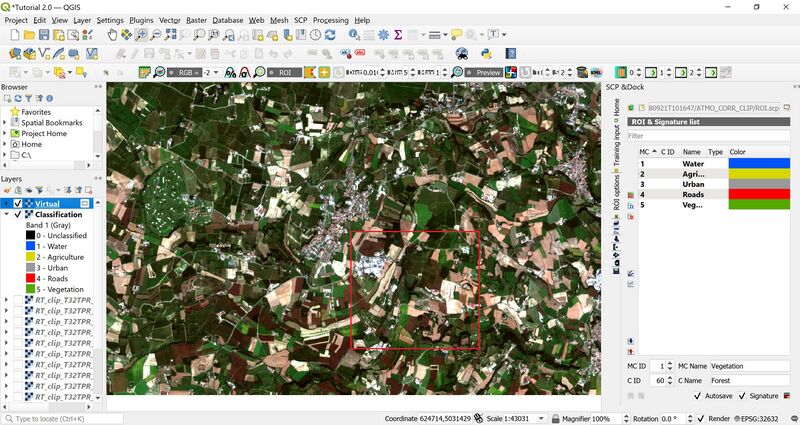Open the Identify Features tool
This screenshot has height=425, width=800.
[x=355, y=35]
